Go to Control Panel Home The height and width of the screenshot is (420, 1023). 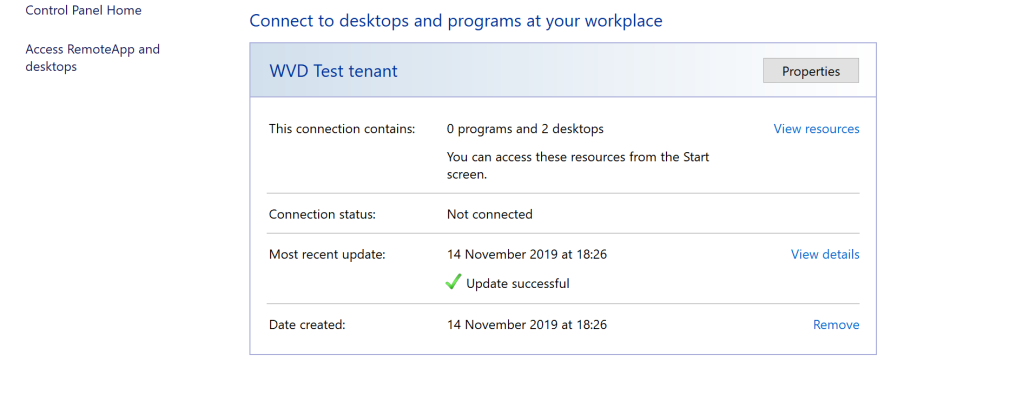point(84,10)
